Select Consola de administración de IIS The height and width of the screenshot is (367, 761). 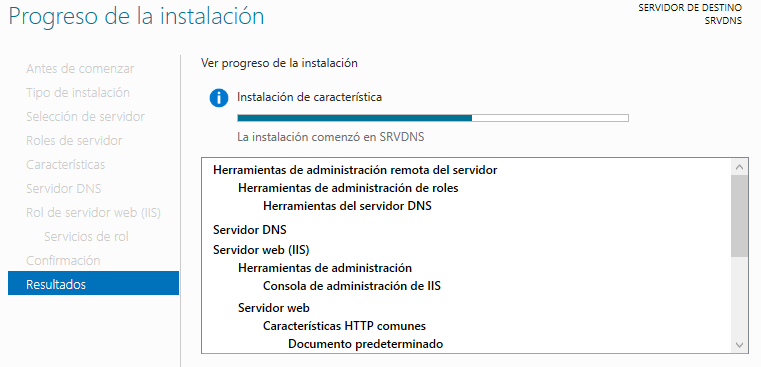tap(352, 286)
